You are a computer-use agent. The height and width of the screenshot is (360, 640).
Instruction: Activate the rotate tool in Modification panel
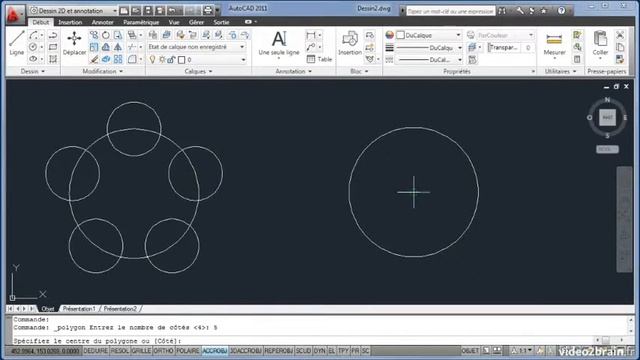tap(106, 35)
